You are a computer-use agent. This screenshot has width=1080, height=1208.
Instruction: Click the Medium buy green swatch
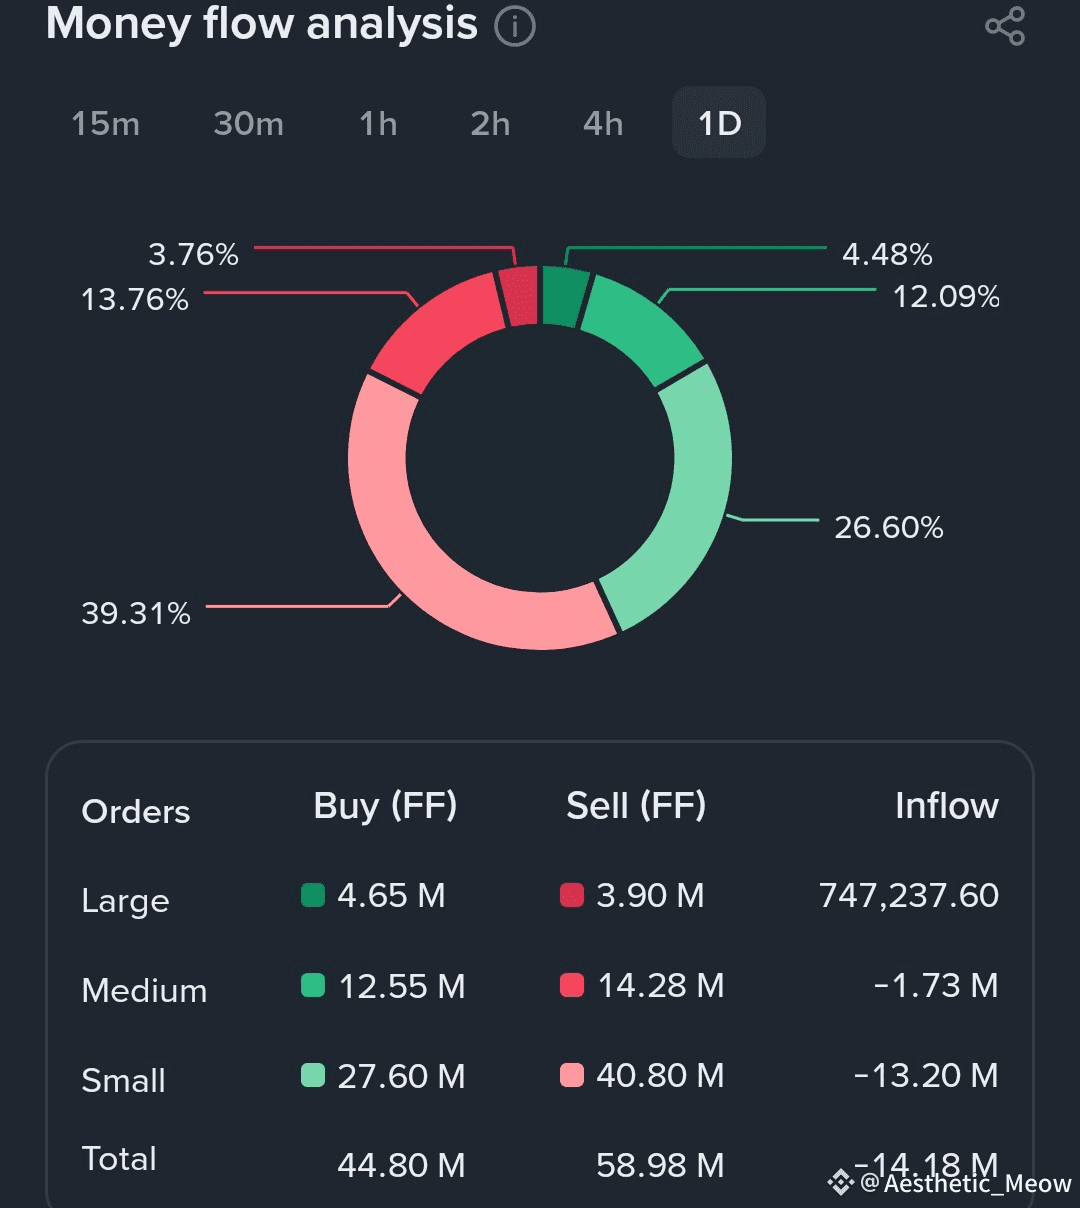click(x=313, y=986)
